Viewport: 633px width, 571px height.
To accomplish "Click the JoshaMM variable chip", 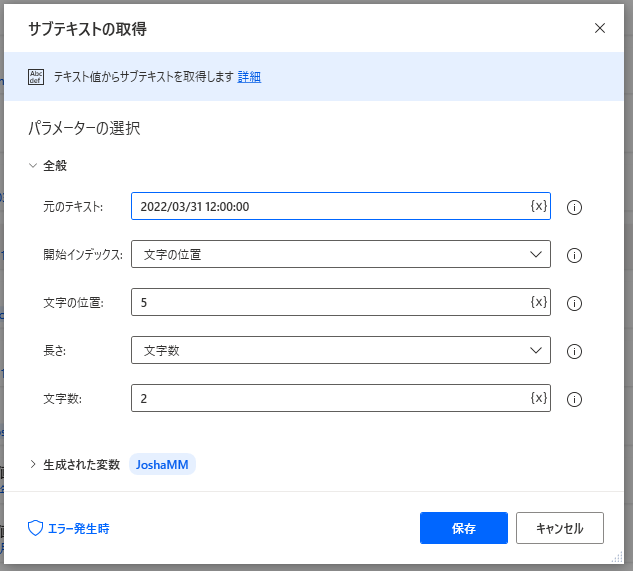I will (x=162, y=464).
